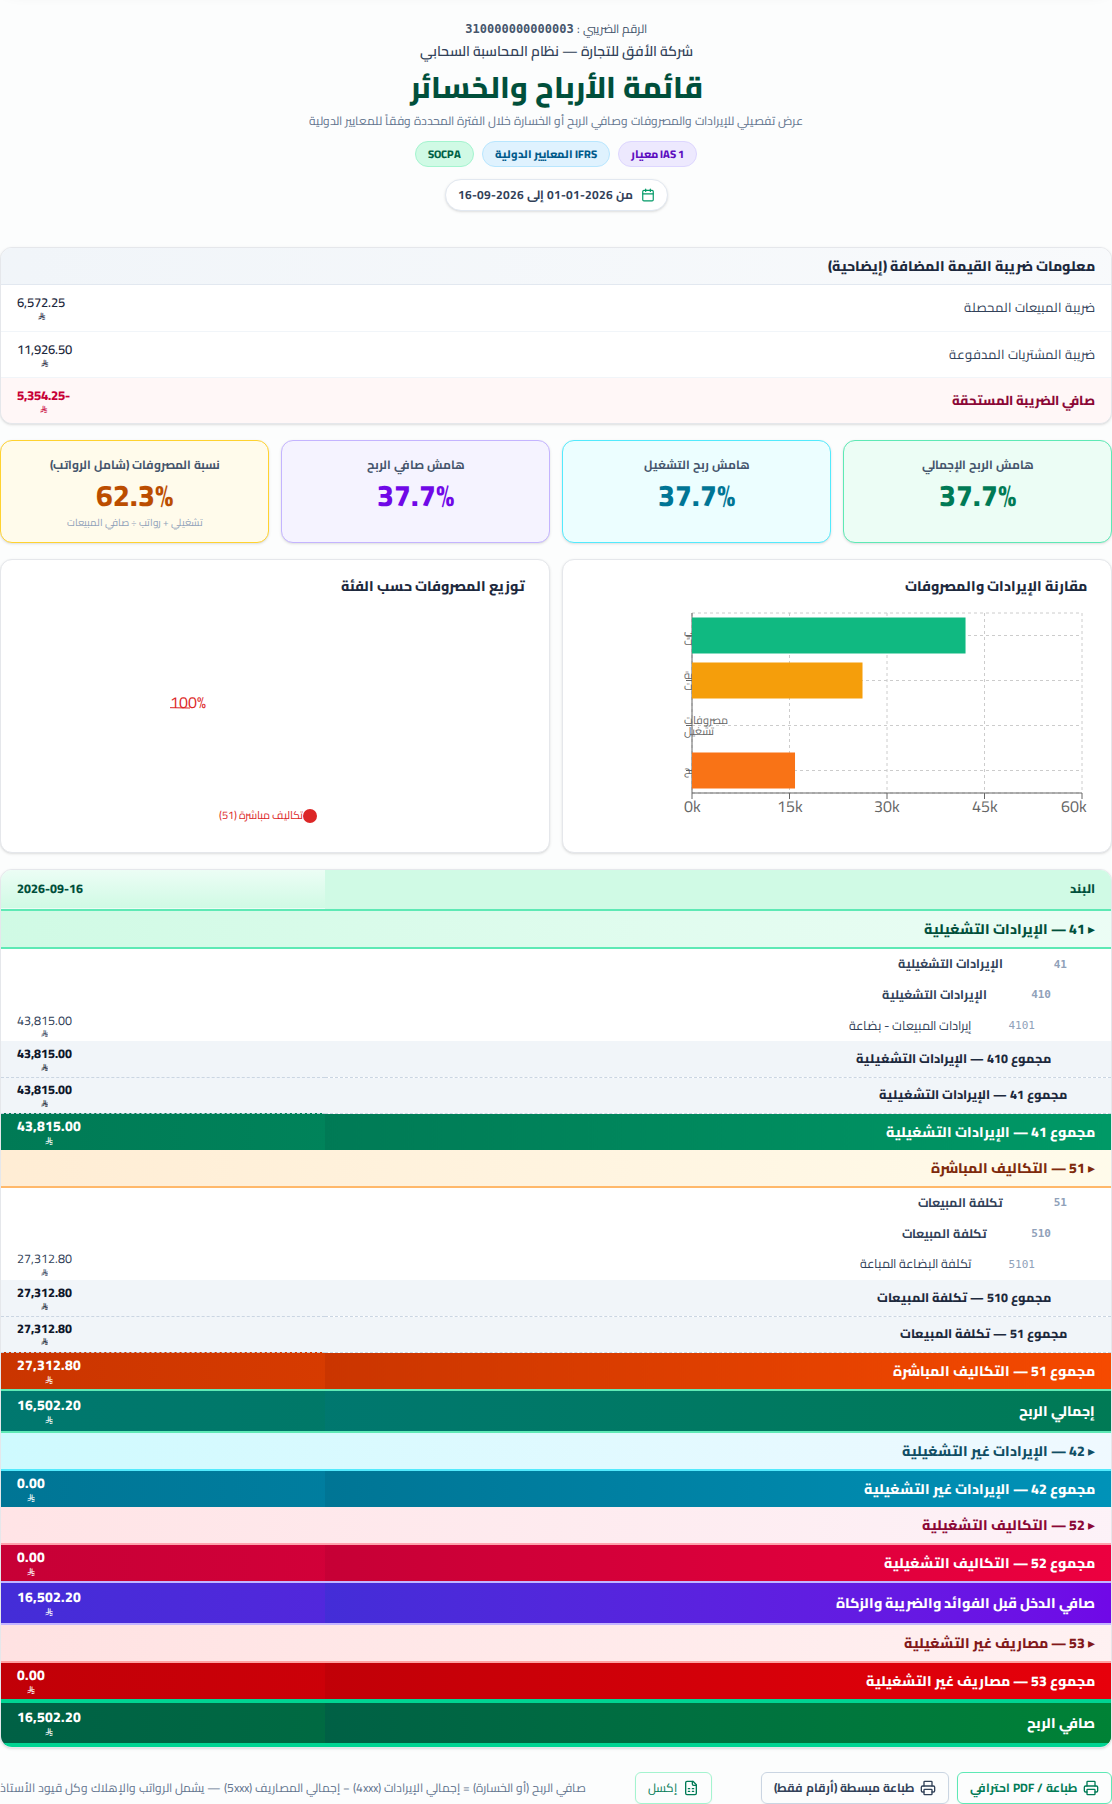Click the البند column header

tap(1082, 889)
